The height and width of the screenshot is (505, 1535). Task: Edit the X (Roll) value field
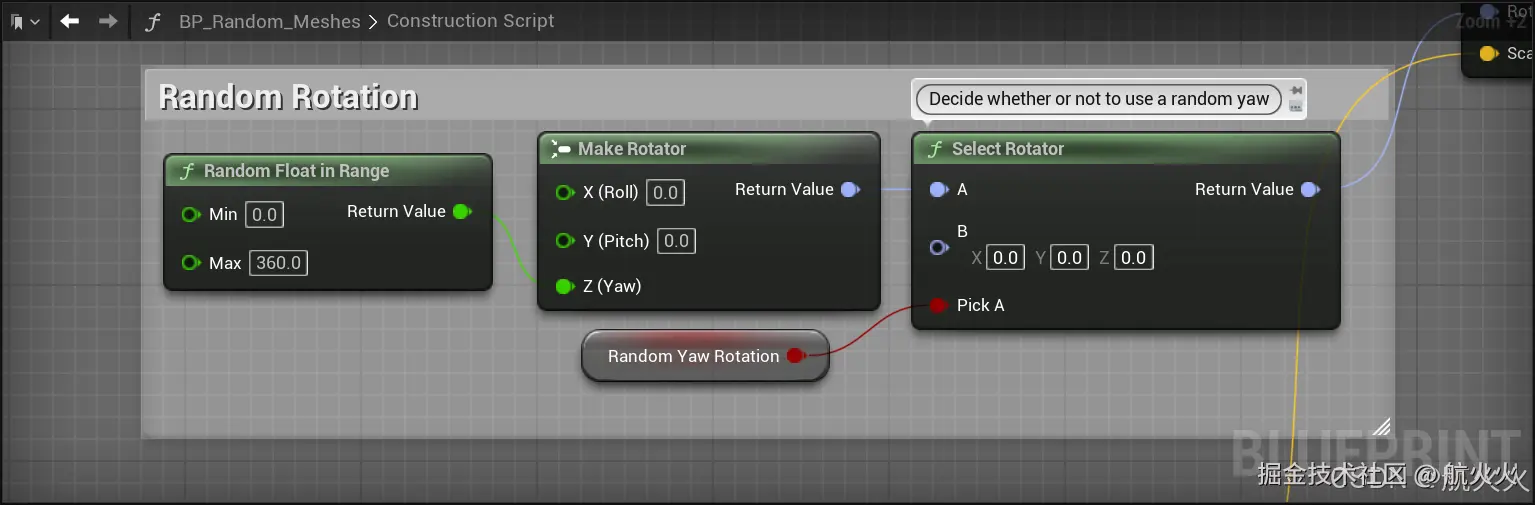click(x=666, y=192)
